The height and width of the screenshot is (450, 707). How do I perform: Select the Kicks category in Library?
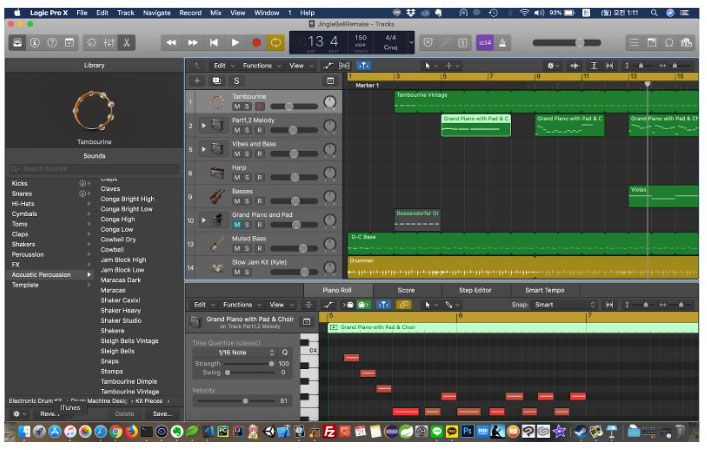pyautogui.click(x=49, y=184)
